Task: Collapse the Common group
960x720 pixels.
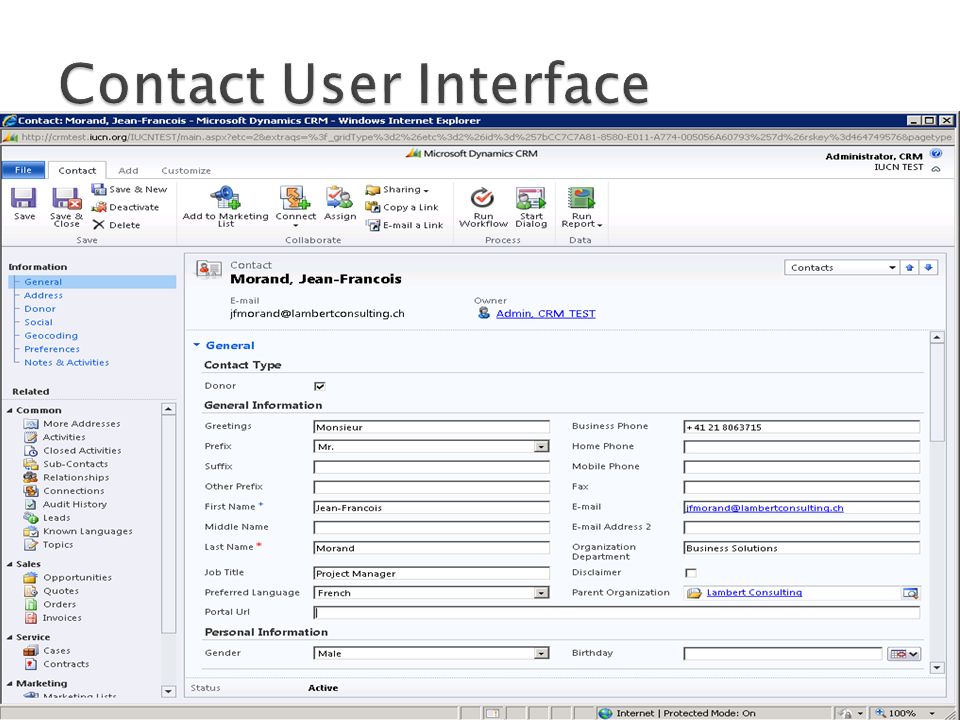Action: tap(9, 410)
